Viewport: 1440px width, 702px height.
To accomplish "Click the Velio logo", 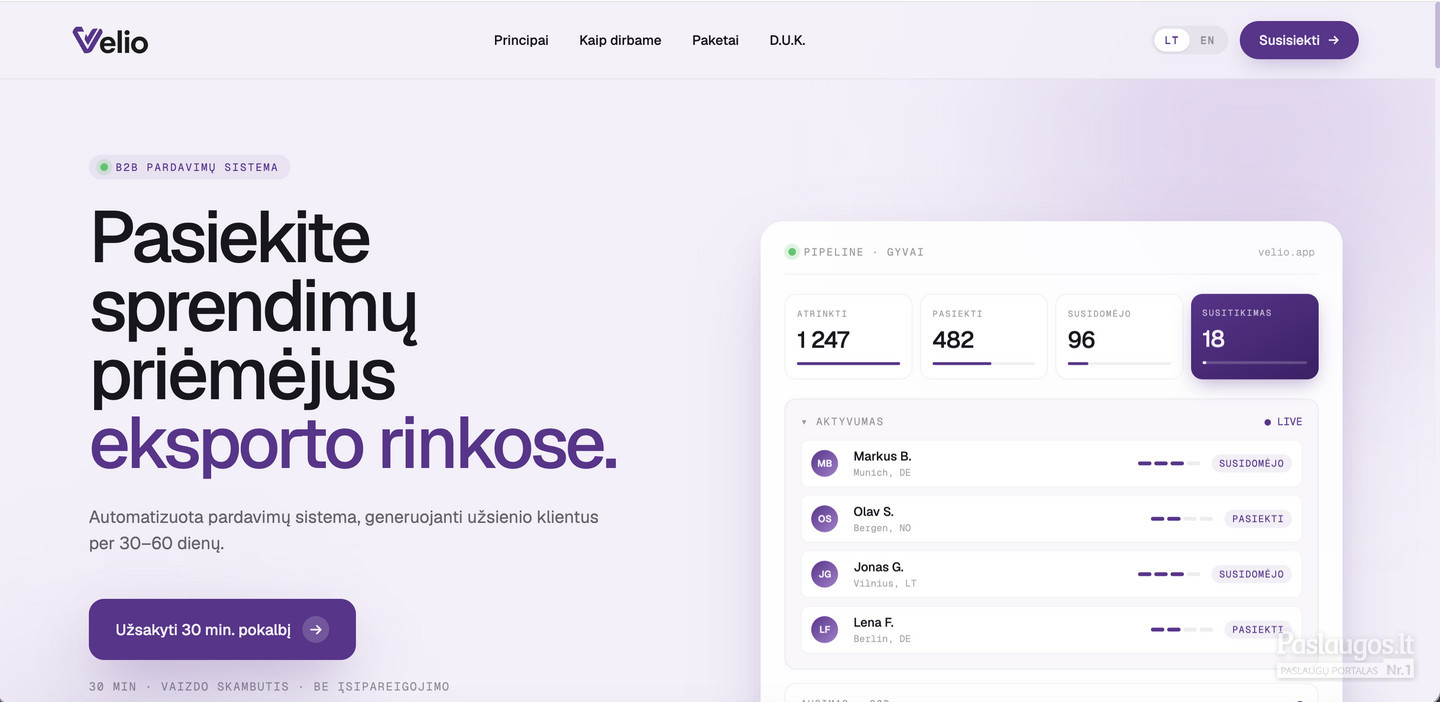I will [x=110, y=40].
